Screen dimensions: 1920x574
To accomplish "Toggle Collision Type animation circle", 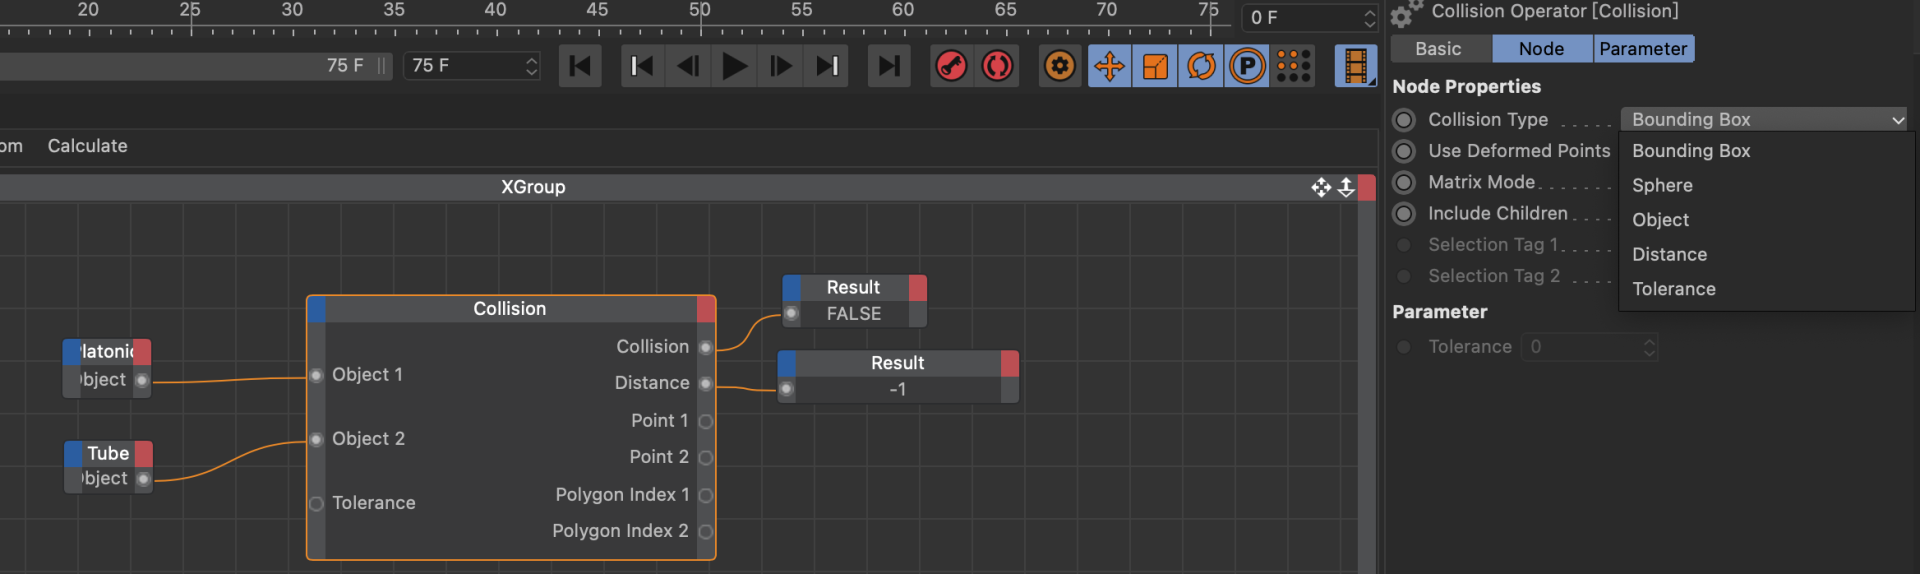I will pos(1404,120).
